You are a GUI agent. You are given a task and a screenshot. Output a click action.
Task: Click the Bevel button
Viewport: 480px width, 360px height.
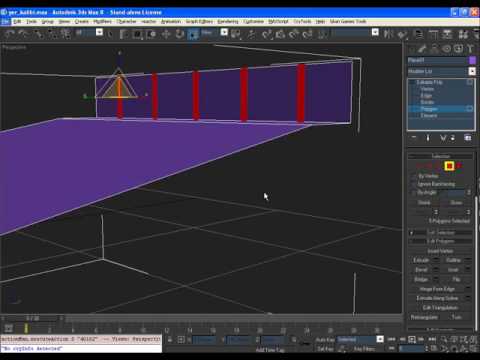(421, 270)
